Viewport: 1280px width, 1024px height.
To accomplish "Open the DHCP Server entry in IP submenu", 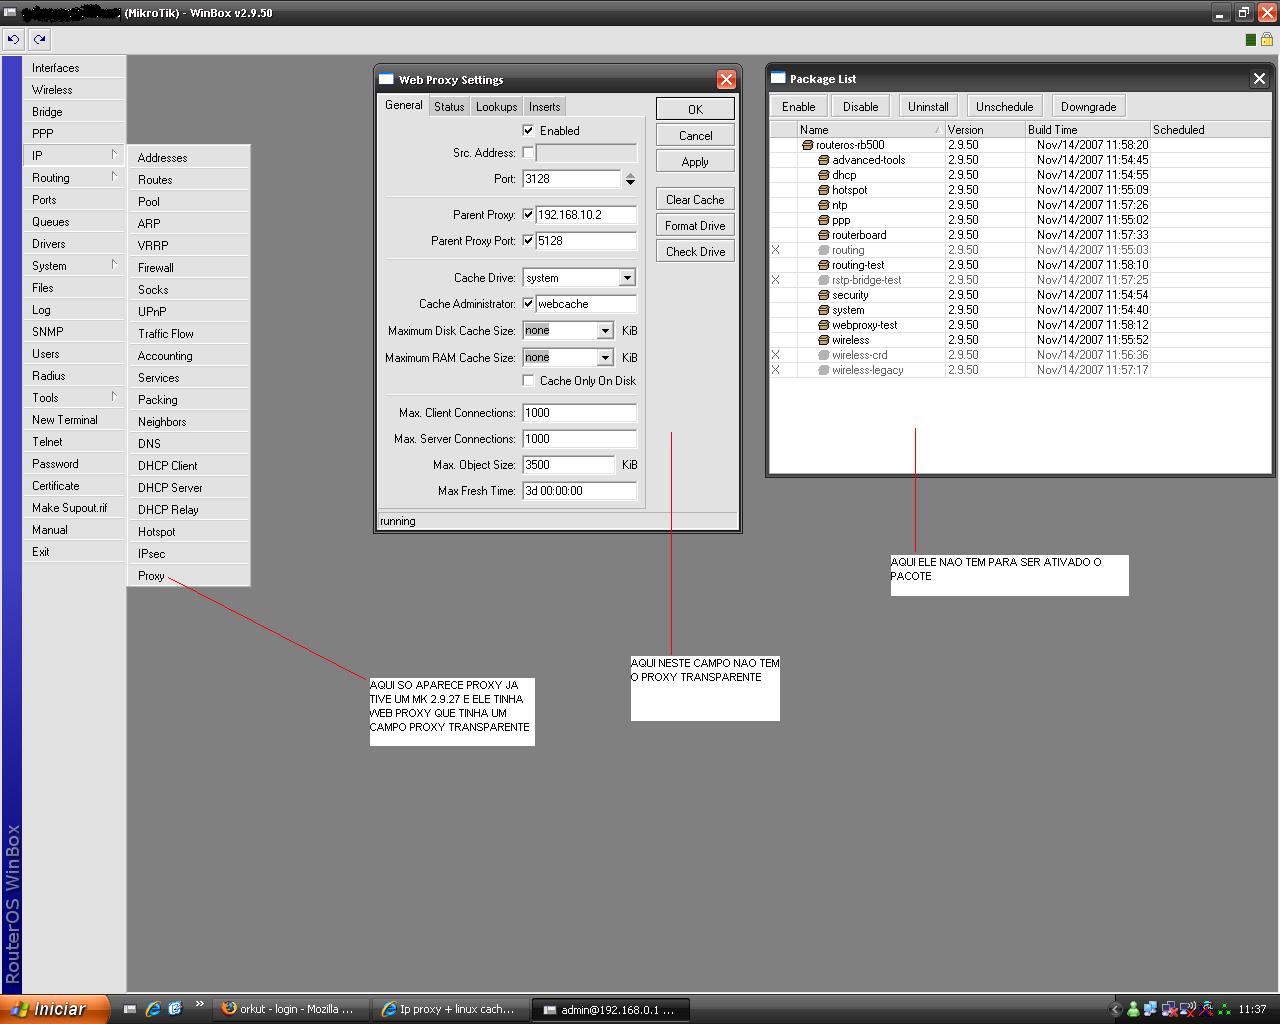I will point(188,487).
